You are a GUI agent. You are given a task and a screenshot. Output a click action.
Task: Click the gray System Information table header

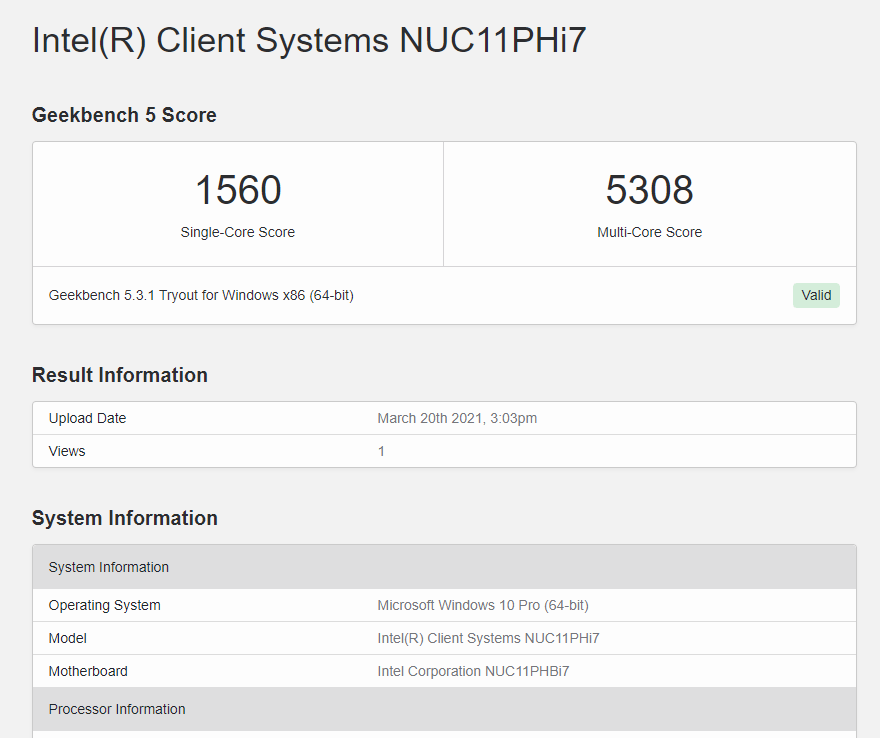[x=444, y=567]
